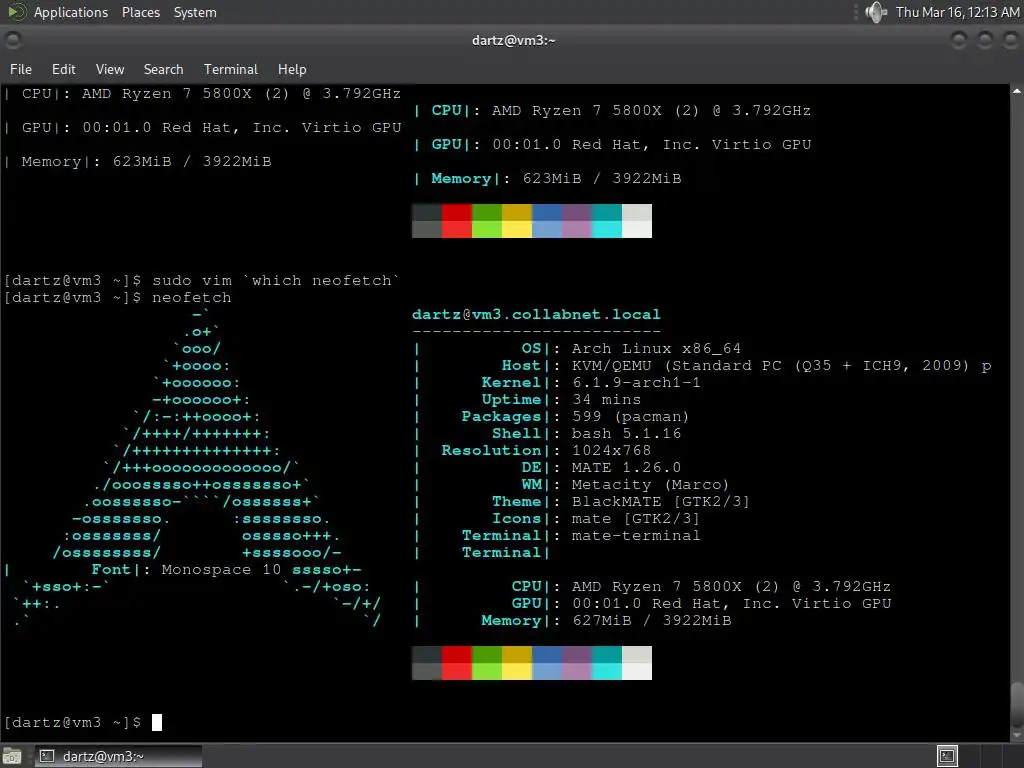Open the Search menu
Image resolution: width=1024 pixels, height=768 pixels.
pos(163,69)
